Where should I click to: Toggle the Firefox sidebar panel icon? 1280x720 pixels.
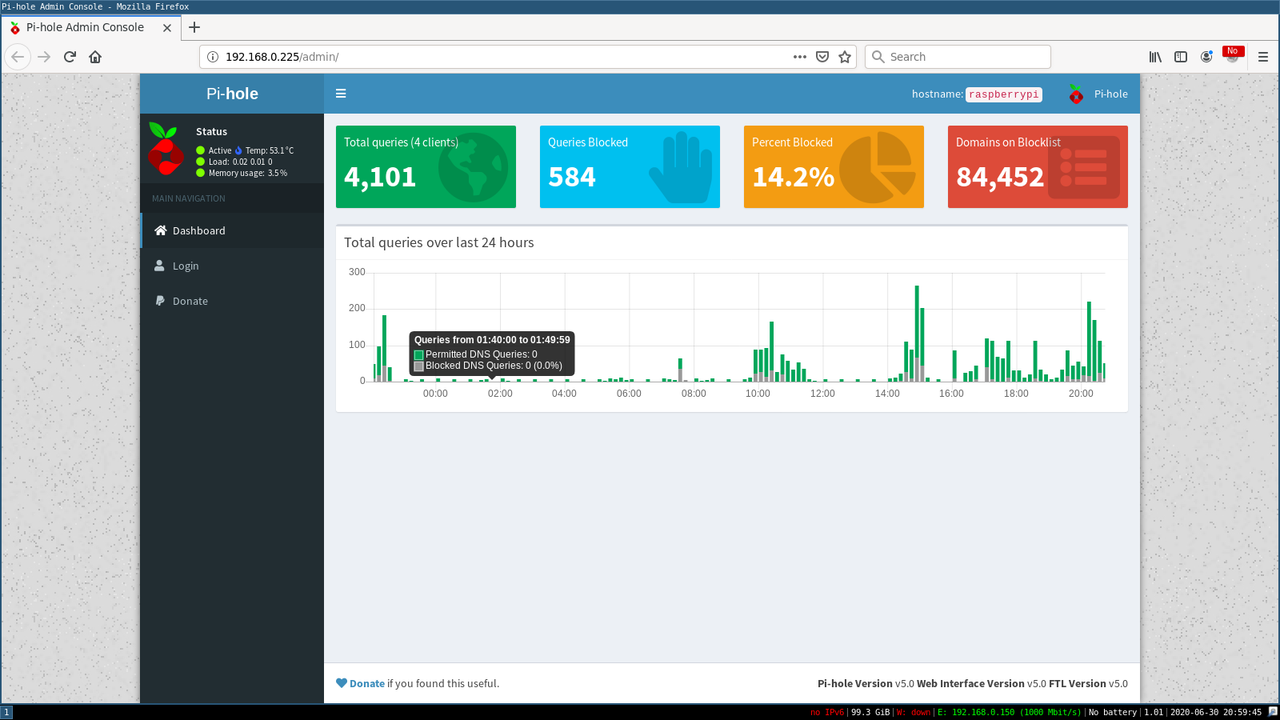pos(1181,57)
